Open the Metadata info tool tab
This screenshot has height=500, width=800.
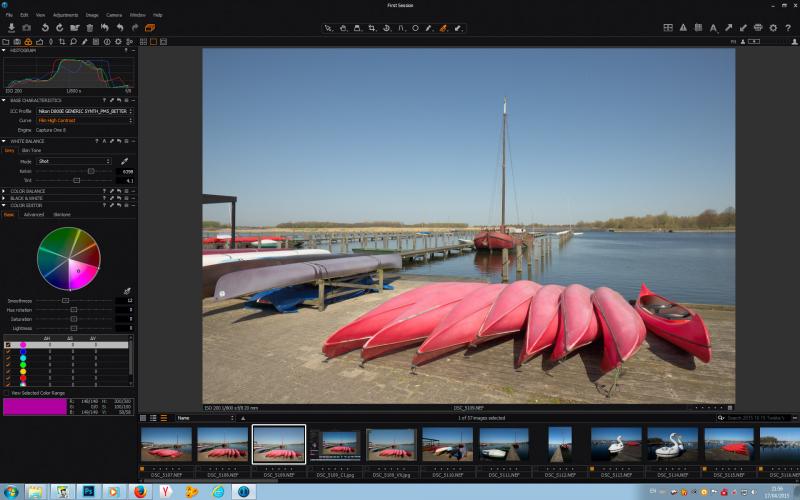(107, 42)
